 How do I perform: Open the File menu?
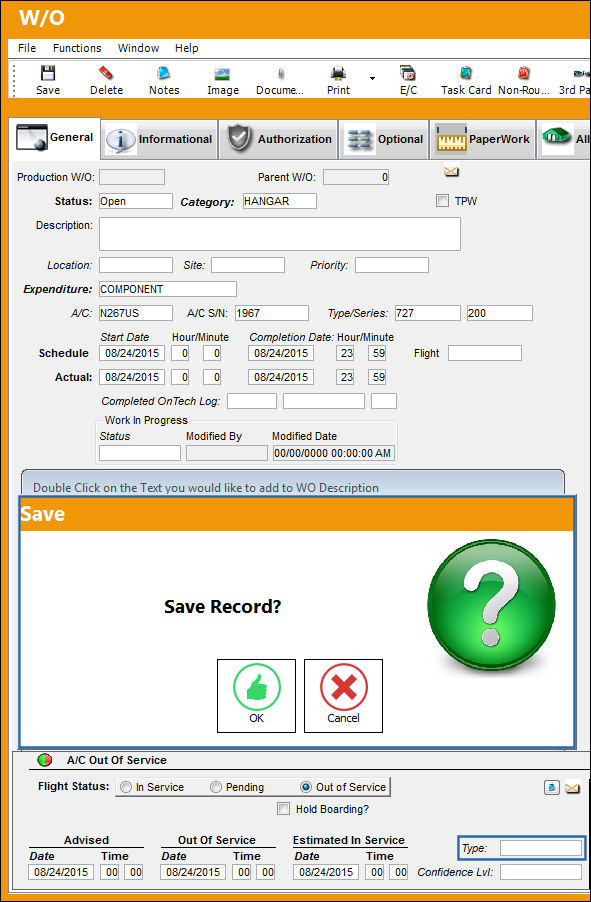point(26,48)
